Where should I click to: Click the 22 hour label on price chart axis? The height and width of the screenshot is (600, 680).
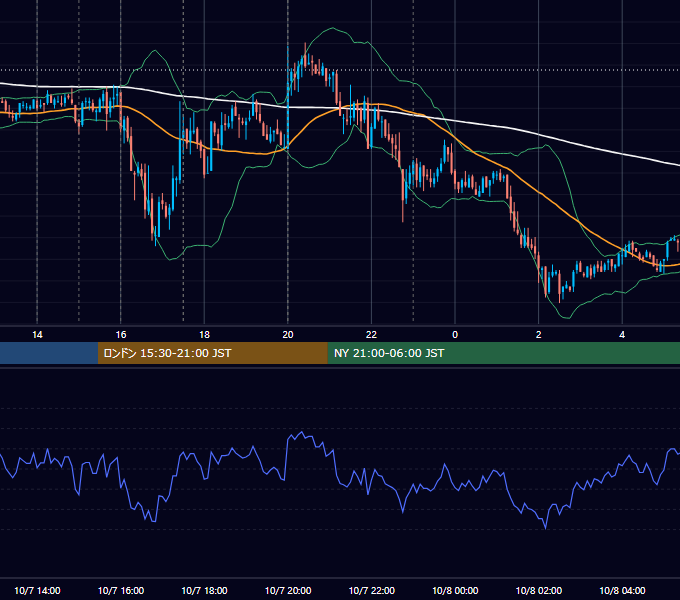point(371,335)
